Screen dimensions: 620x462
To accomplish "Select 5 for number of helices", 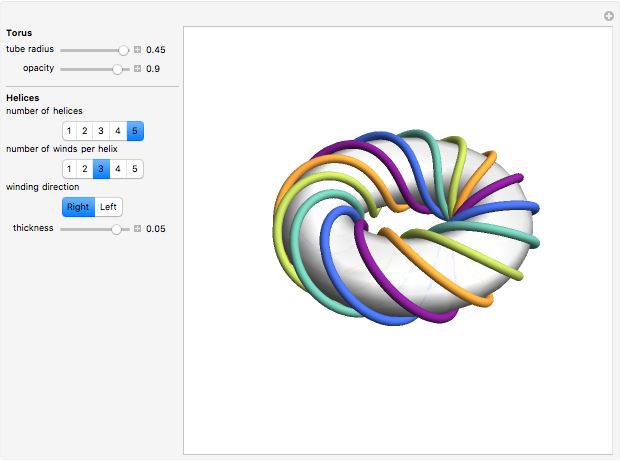I will tap(135, 131).
